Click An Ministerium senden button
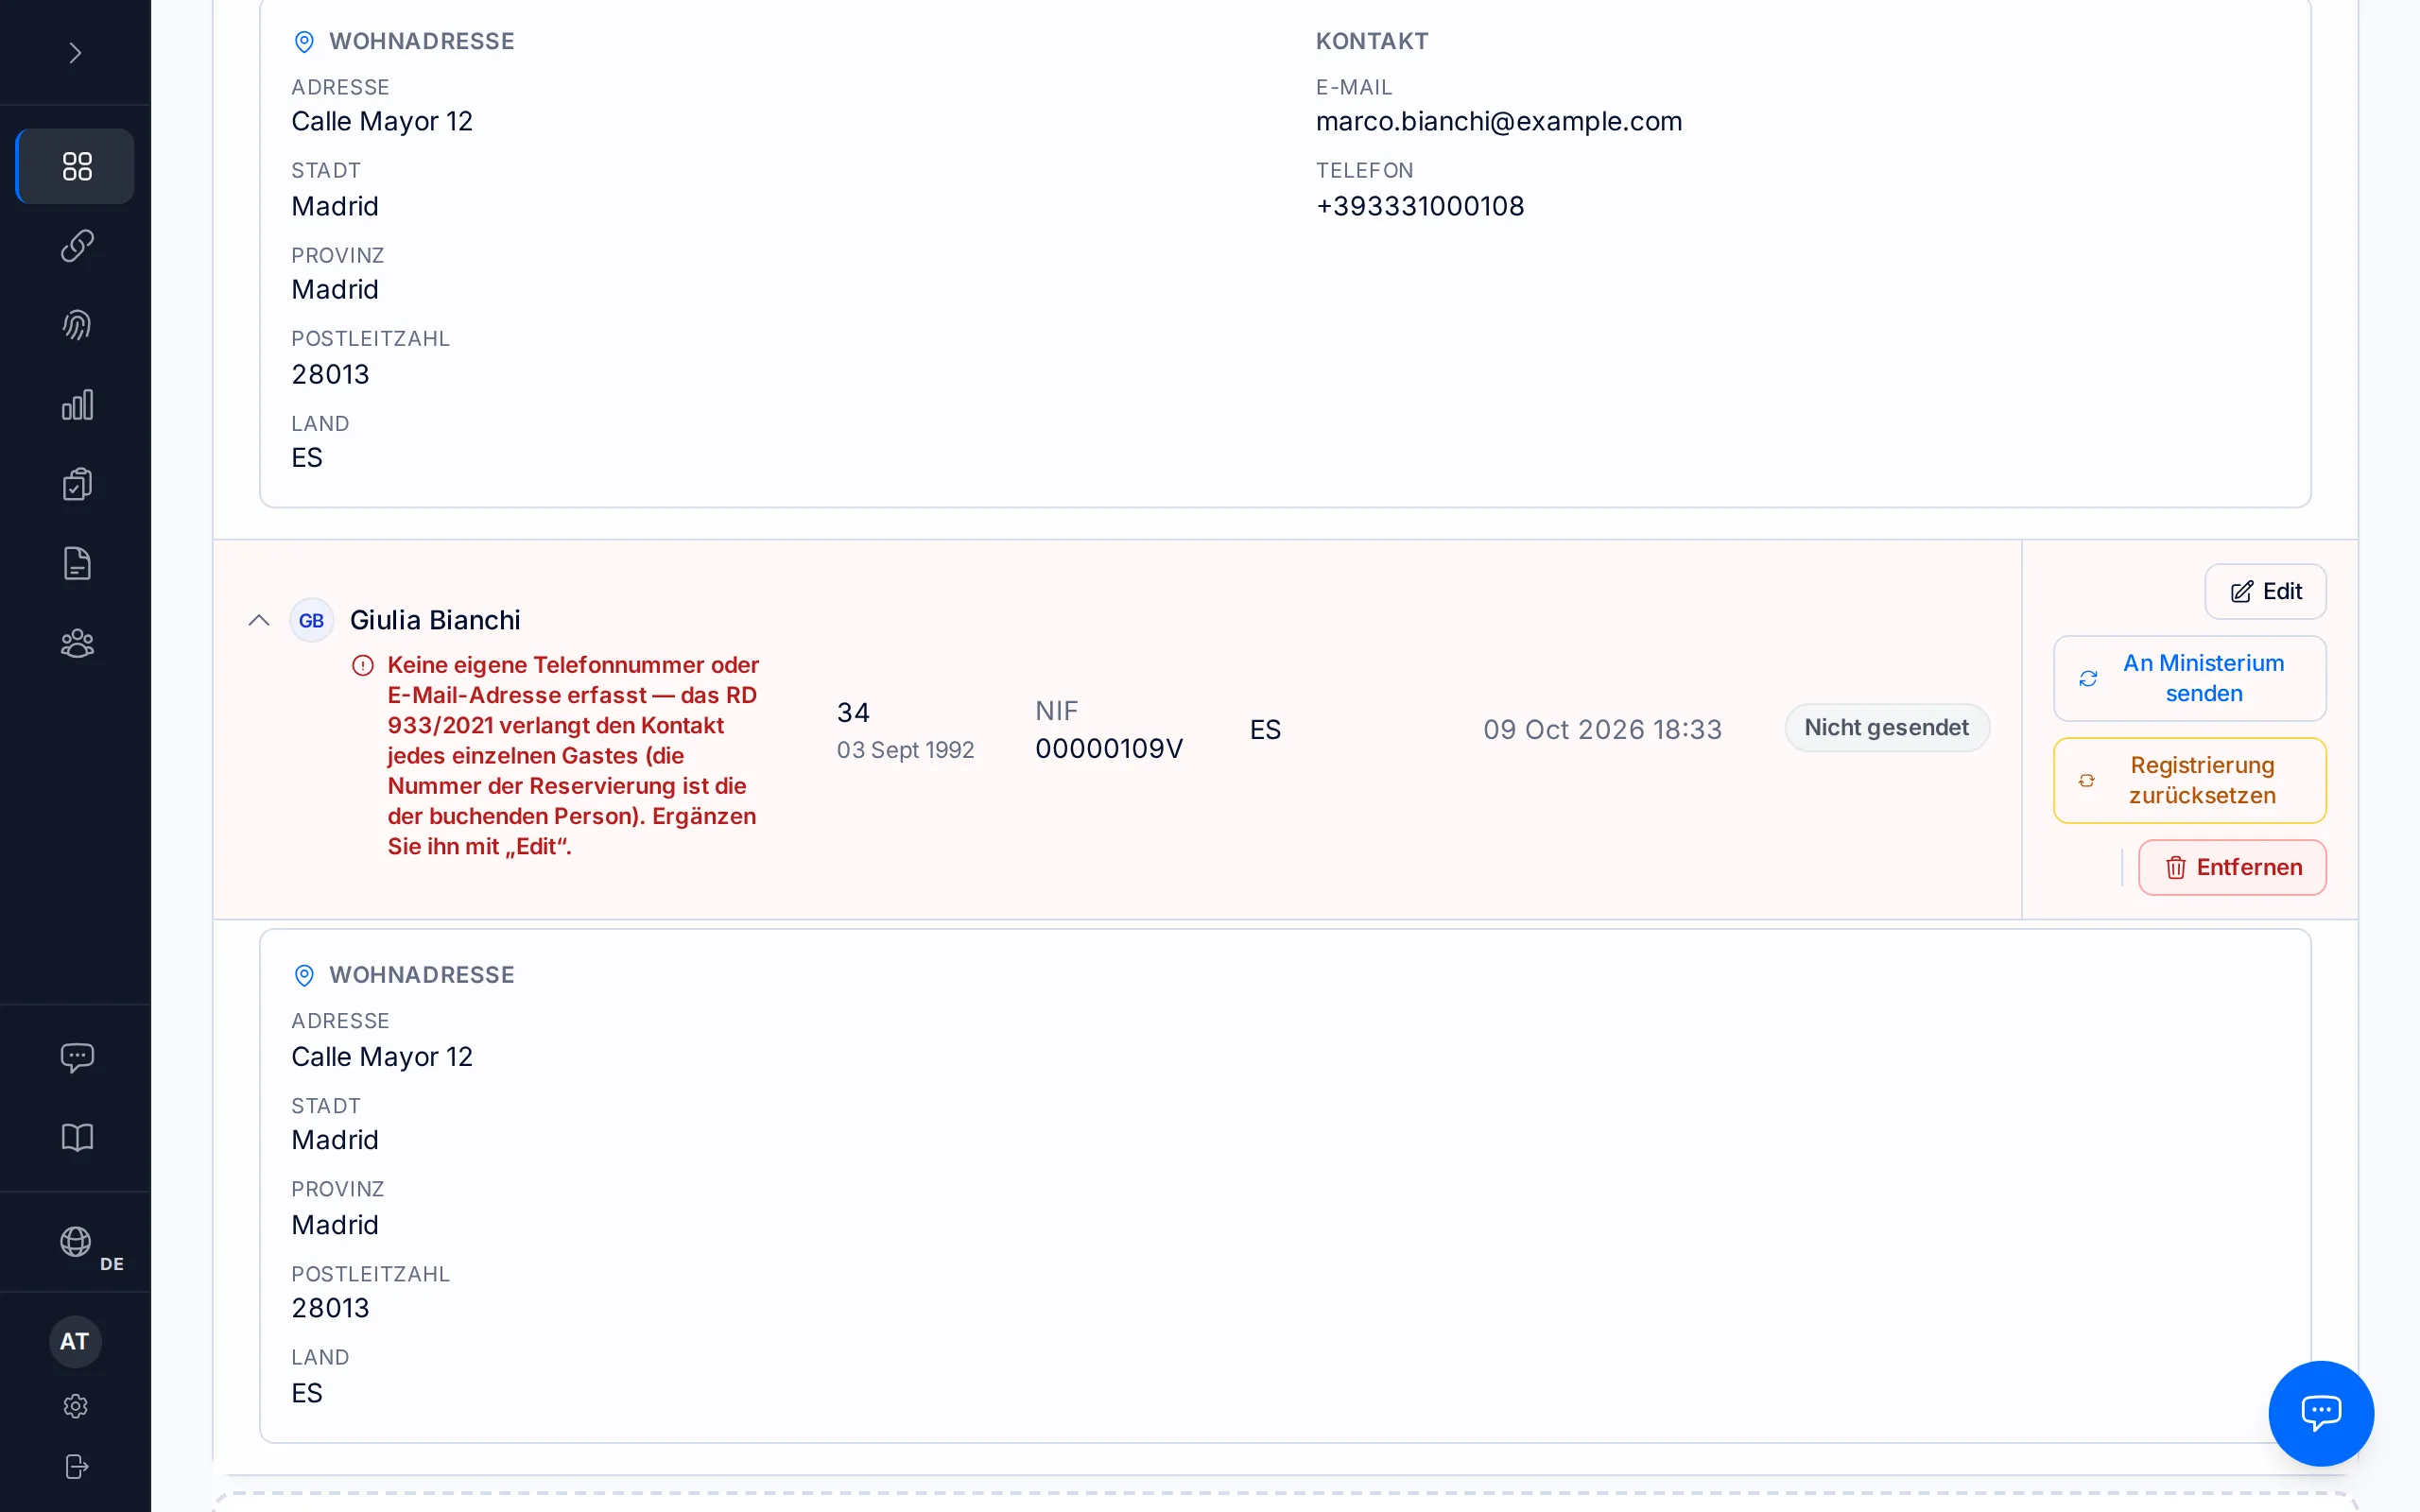Screen dimensions: 2420x1512 click(x=2189, y=678)
